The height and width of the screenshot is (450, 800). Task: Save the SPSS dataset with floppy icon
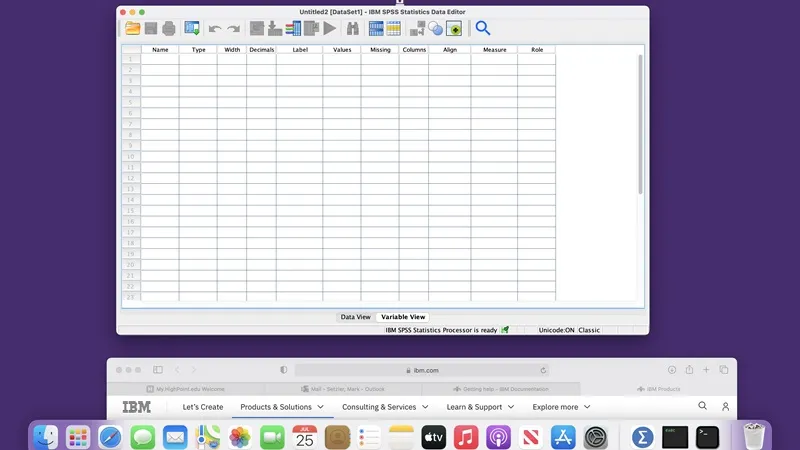click(151, 29)
